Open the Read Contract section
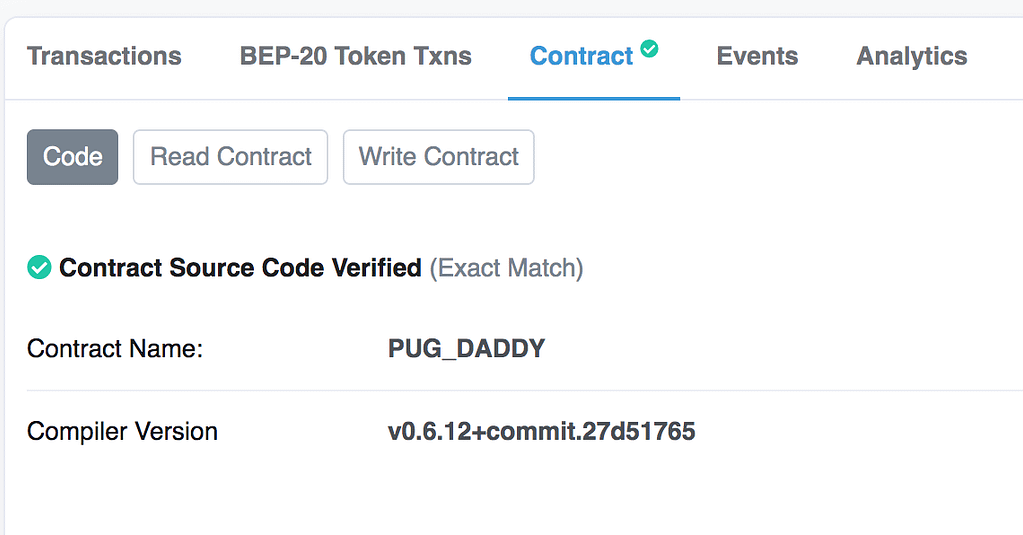 tap(230, 157)
